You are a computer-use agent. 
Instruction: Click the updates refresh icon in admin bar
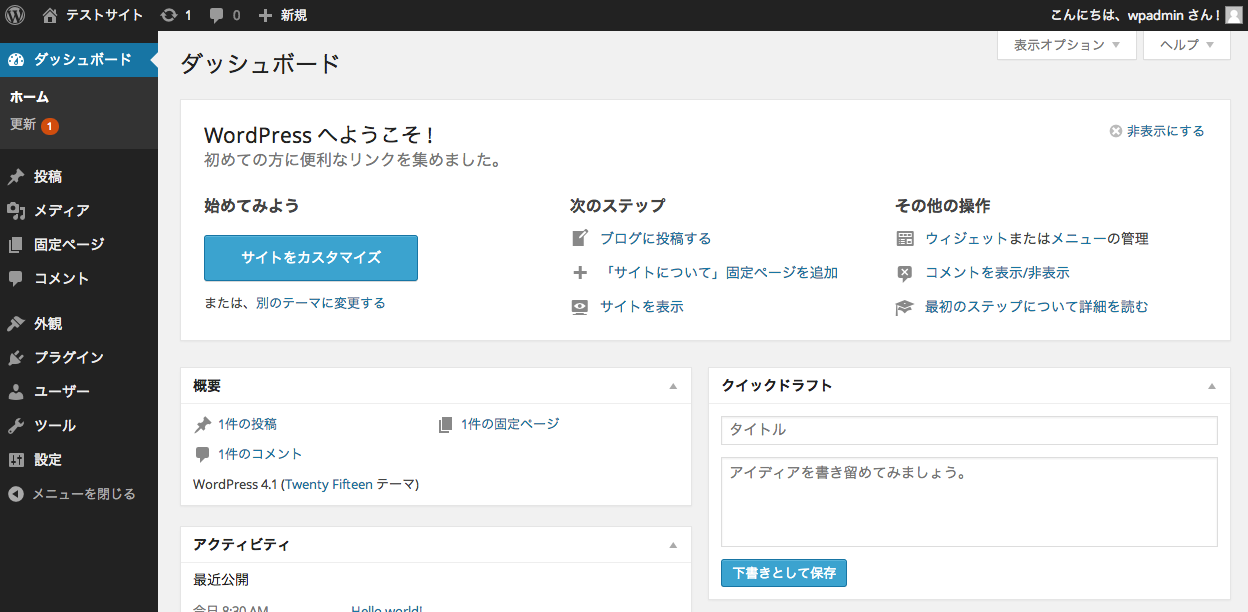coord(169,15)
